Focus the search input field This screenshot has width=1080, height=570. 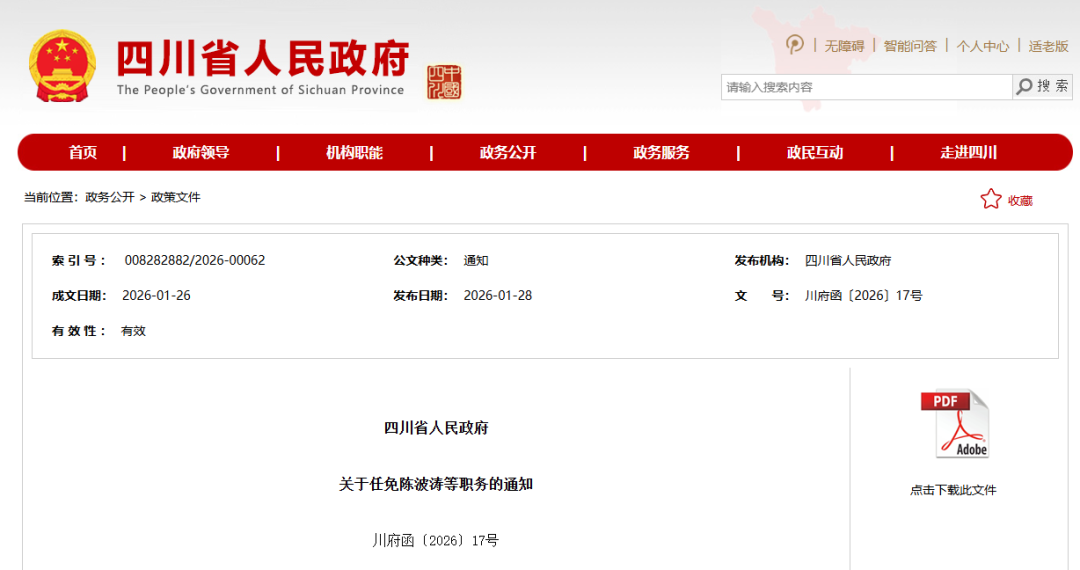point(866,87)
